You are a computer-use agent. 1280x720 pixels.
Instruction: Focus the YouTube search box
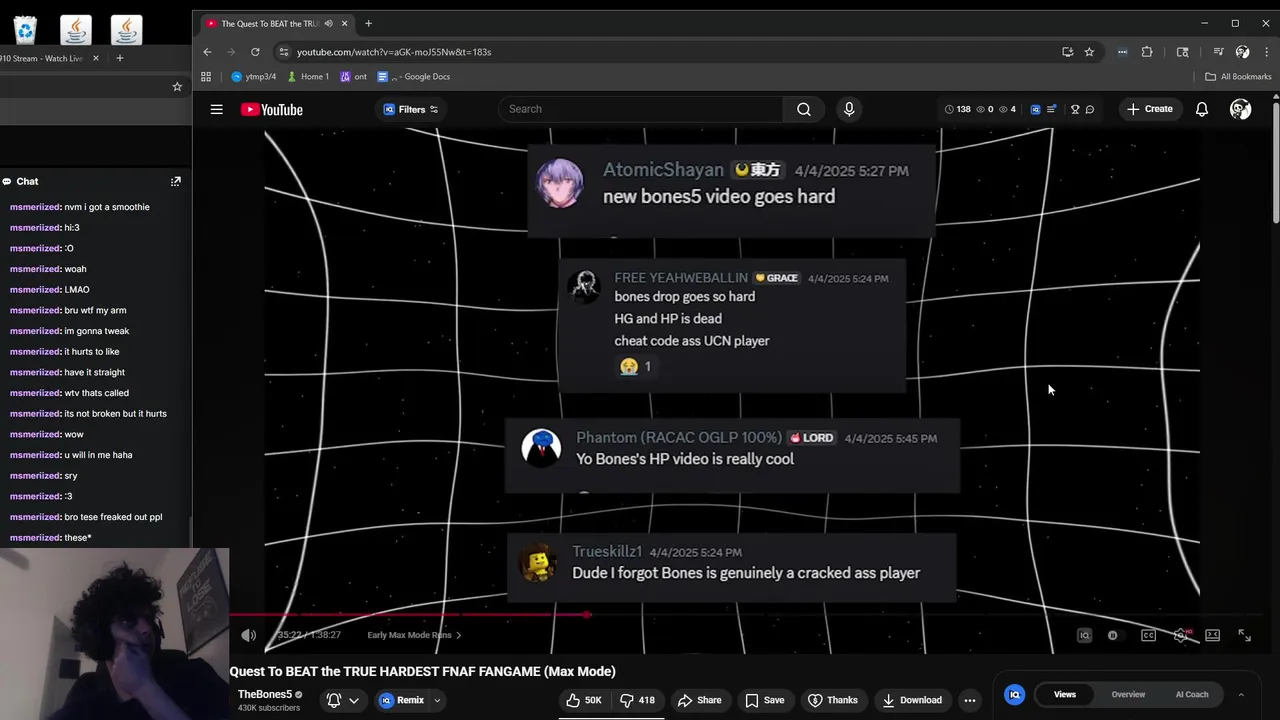tap(640, 109)
